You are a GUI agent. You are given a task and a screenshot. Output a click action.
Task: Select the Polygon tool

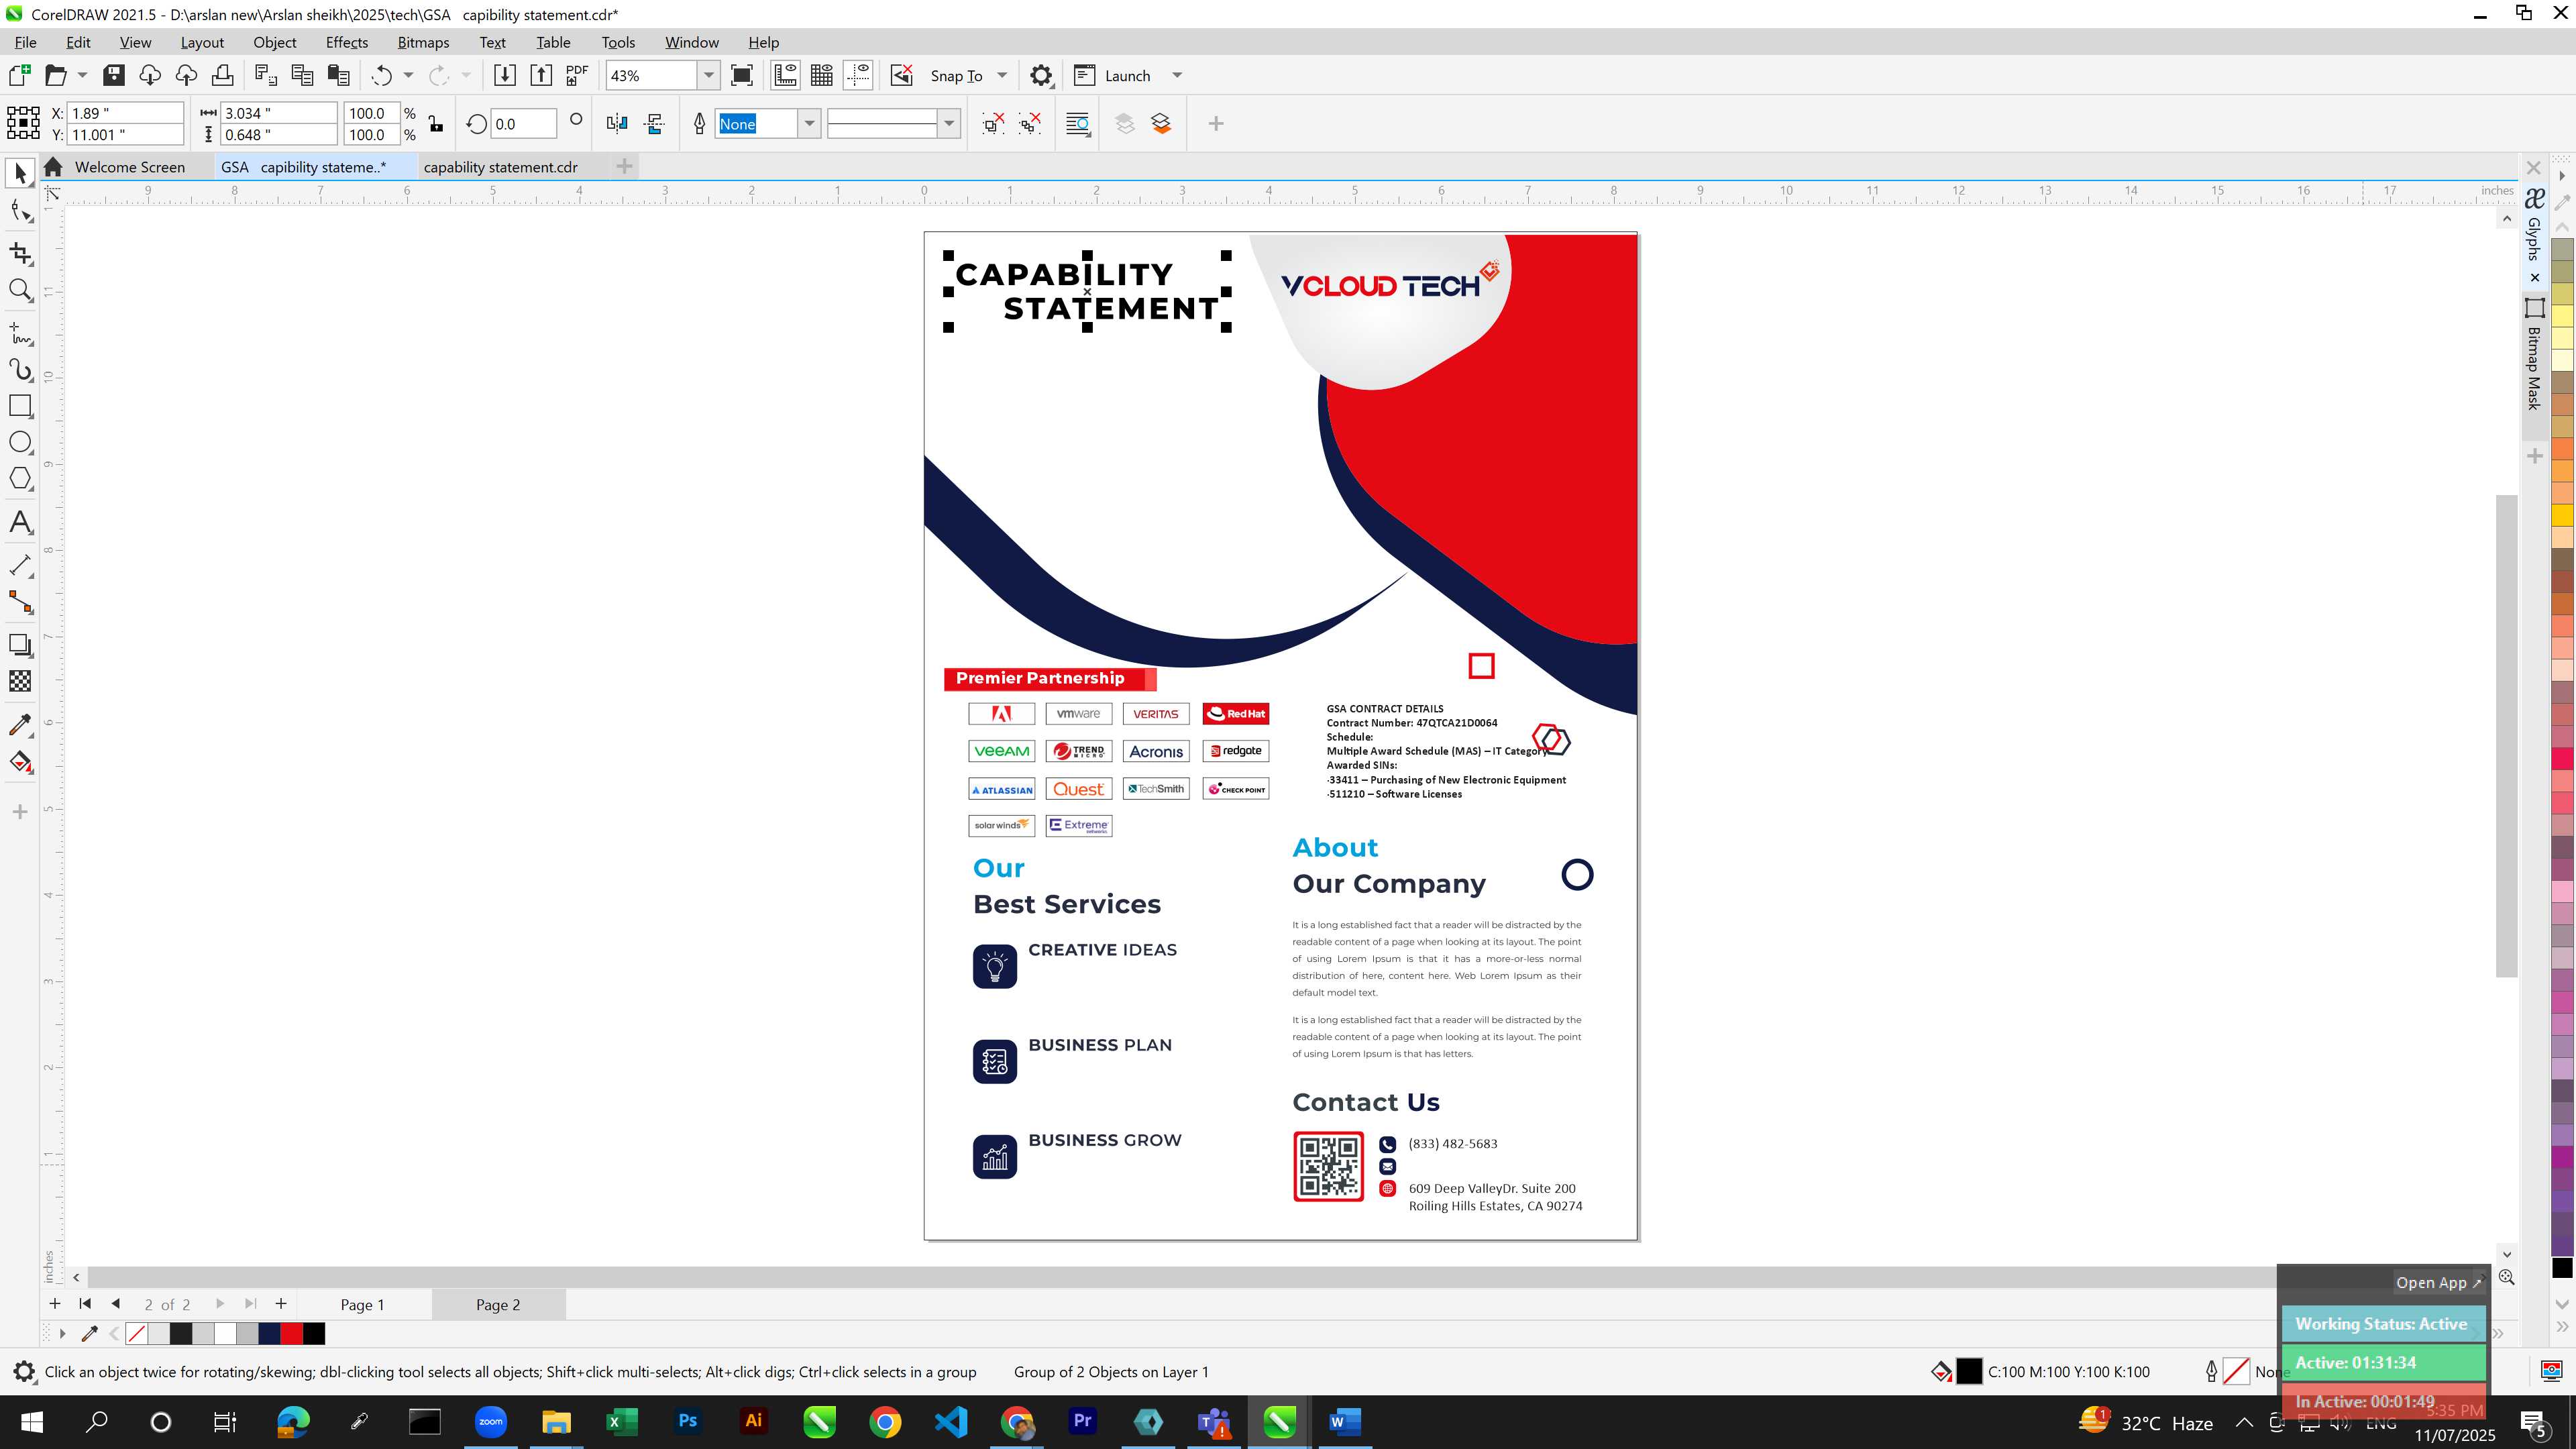[x=20, y=479]
